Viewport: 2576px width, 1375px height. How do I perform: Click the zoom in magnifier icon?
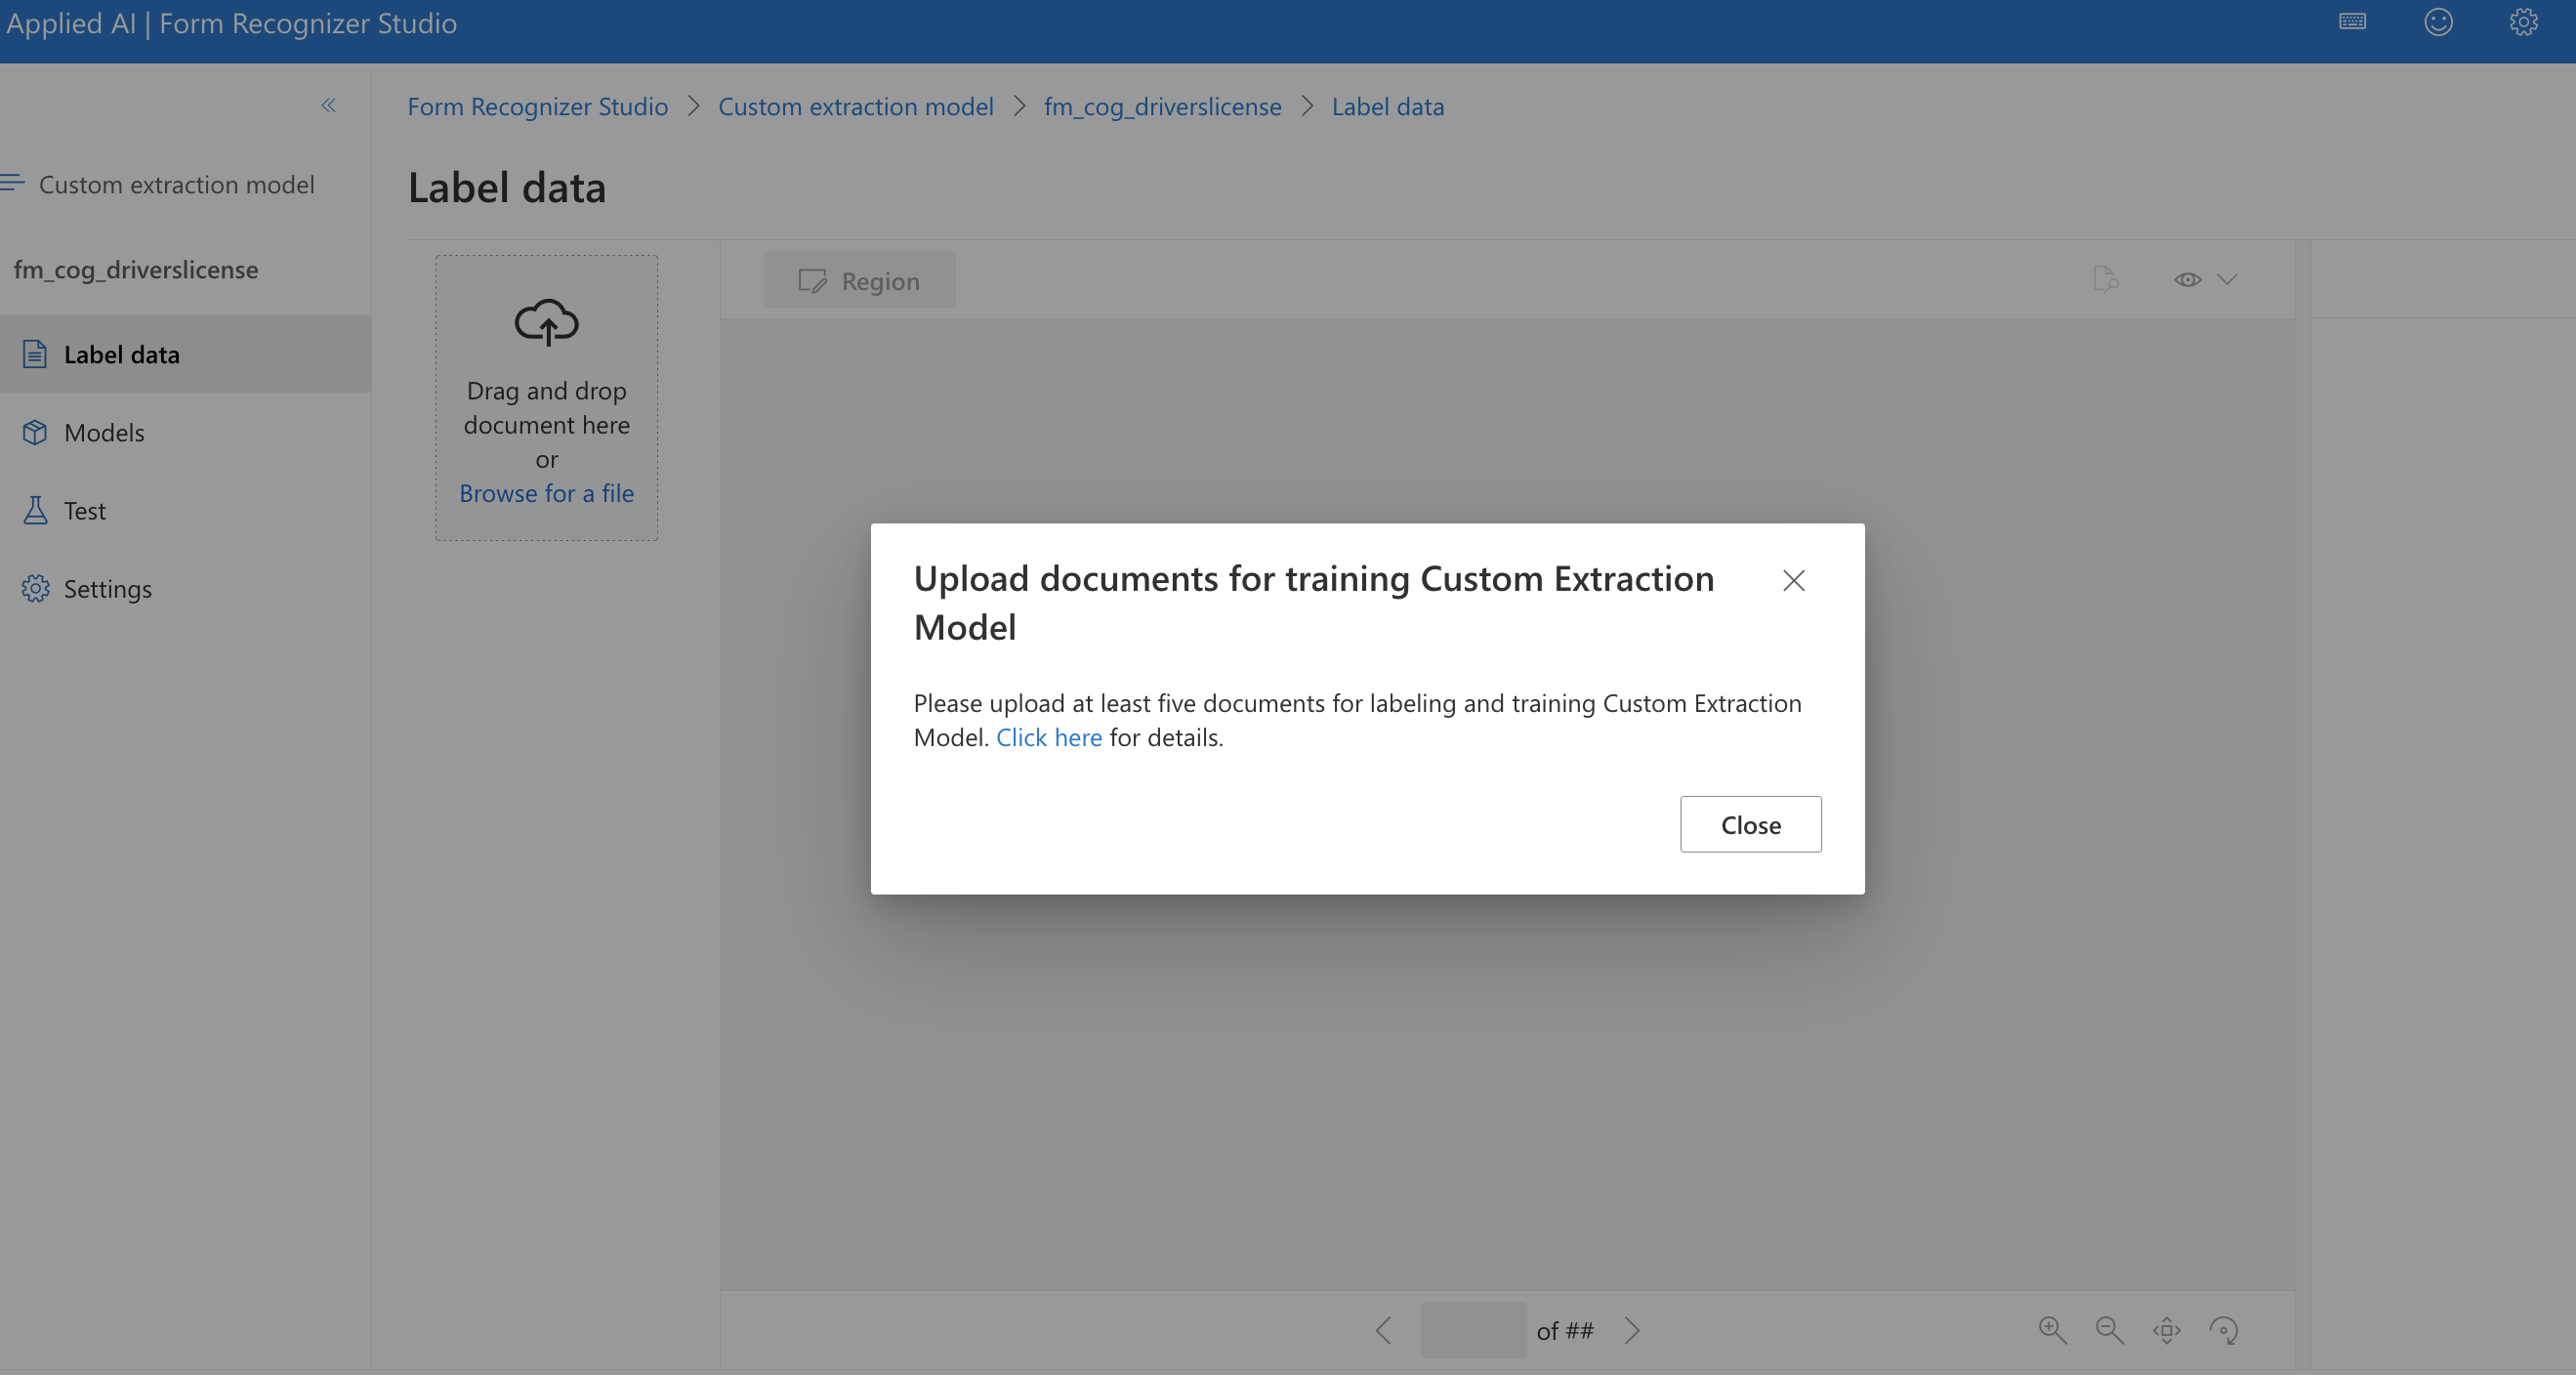point(2052,1329)
